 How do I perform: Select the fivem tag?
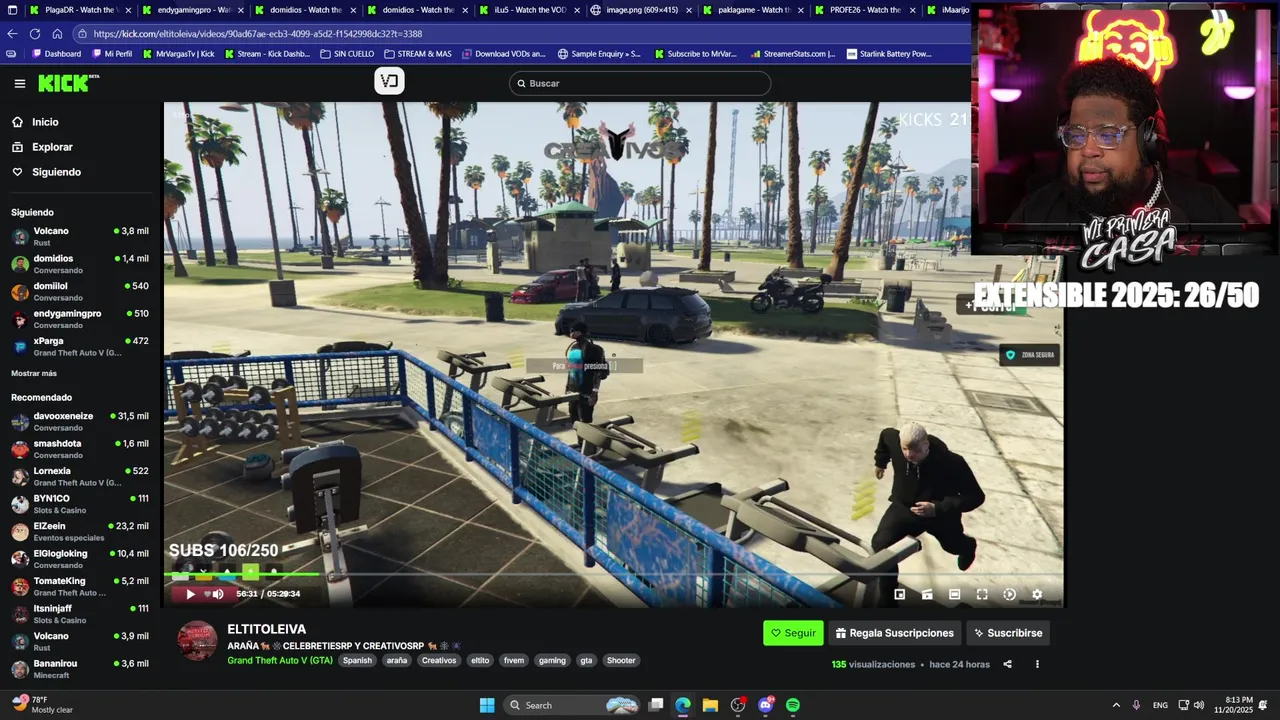click(x=514, y=660)
